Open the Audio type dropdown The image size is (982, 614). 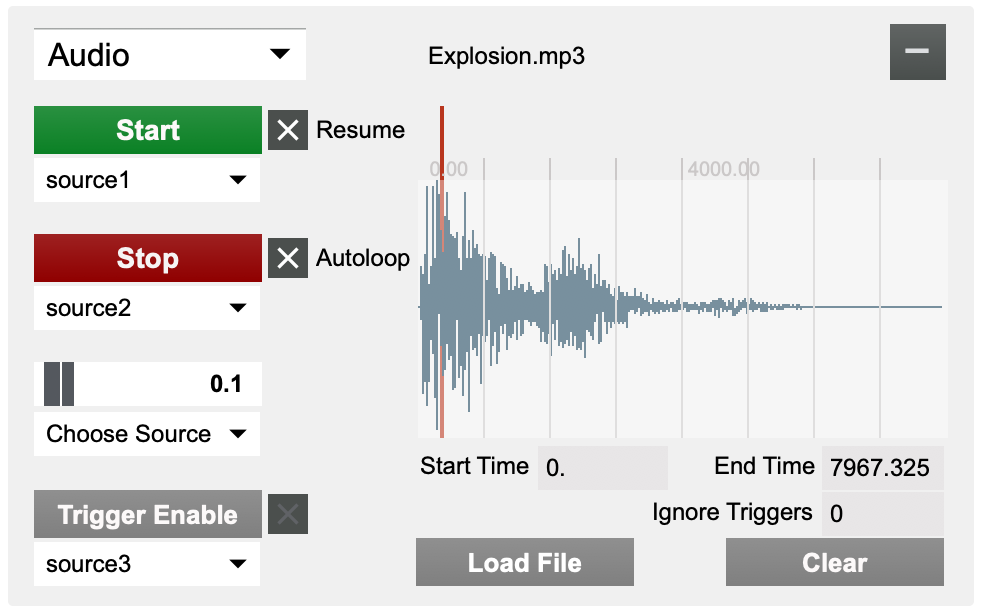coord(170,55)
